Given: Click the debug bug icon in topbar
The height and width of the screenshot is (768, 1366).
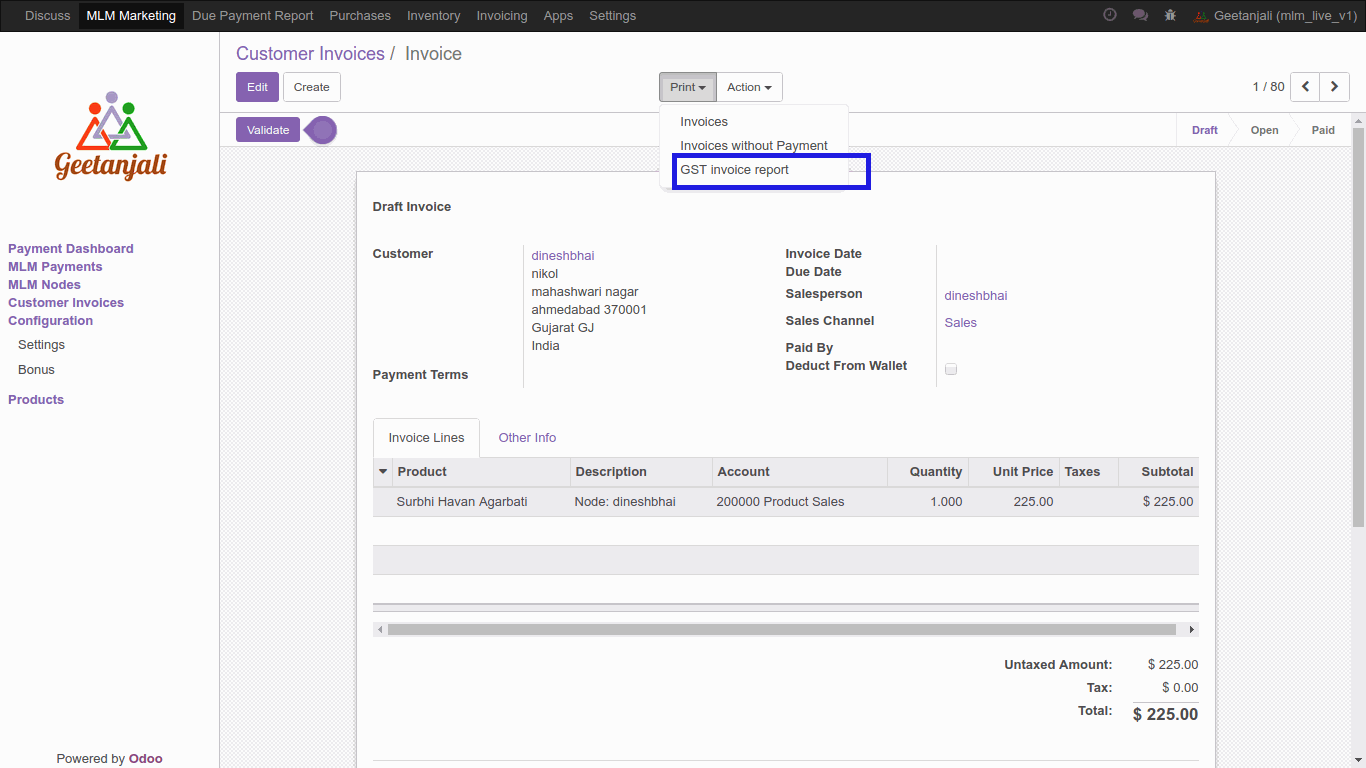Looking at the screenshot, I should coord(1170,15).
